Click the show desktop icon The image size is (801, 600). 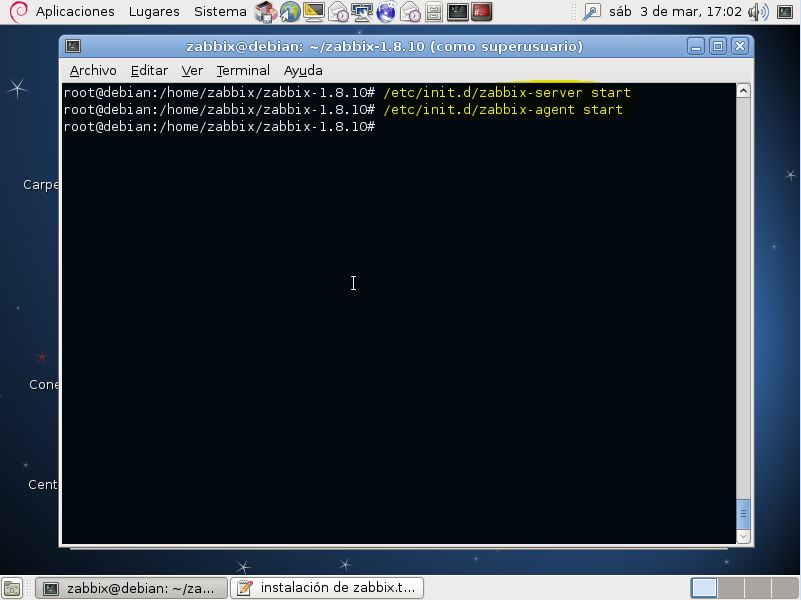(11, 588)
